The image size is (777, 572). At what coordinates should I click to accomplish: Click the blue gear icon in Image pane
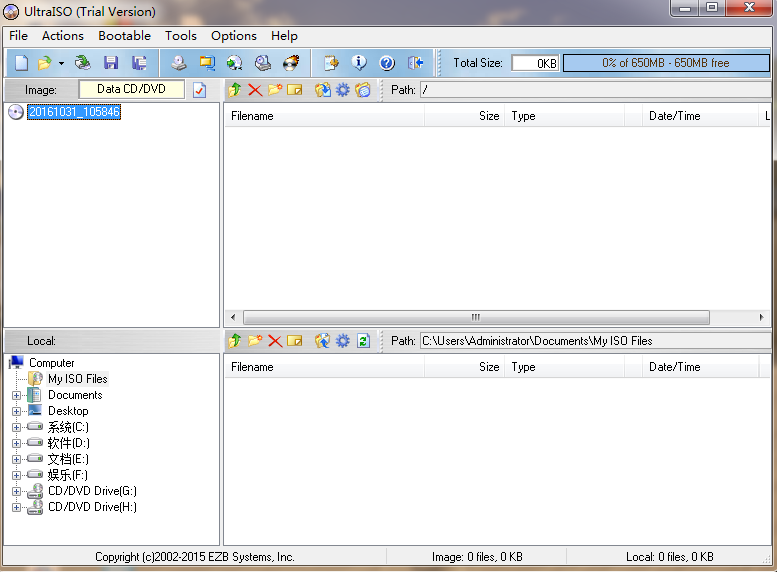point(342,90)
